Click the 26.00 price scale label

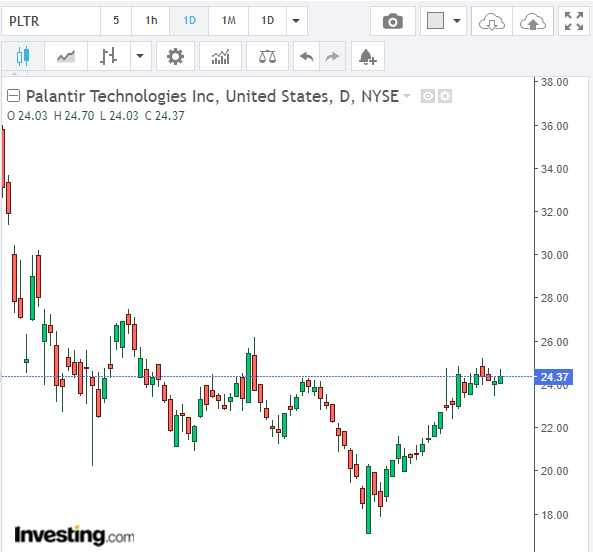pos(554,342)
